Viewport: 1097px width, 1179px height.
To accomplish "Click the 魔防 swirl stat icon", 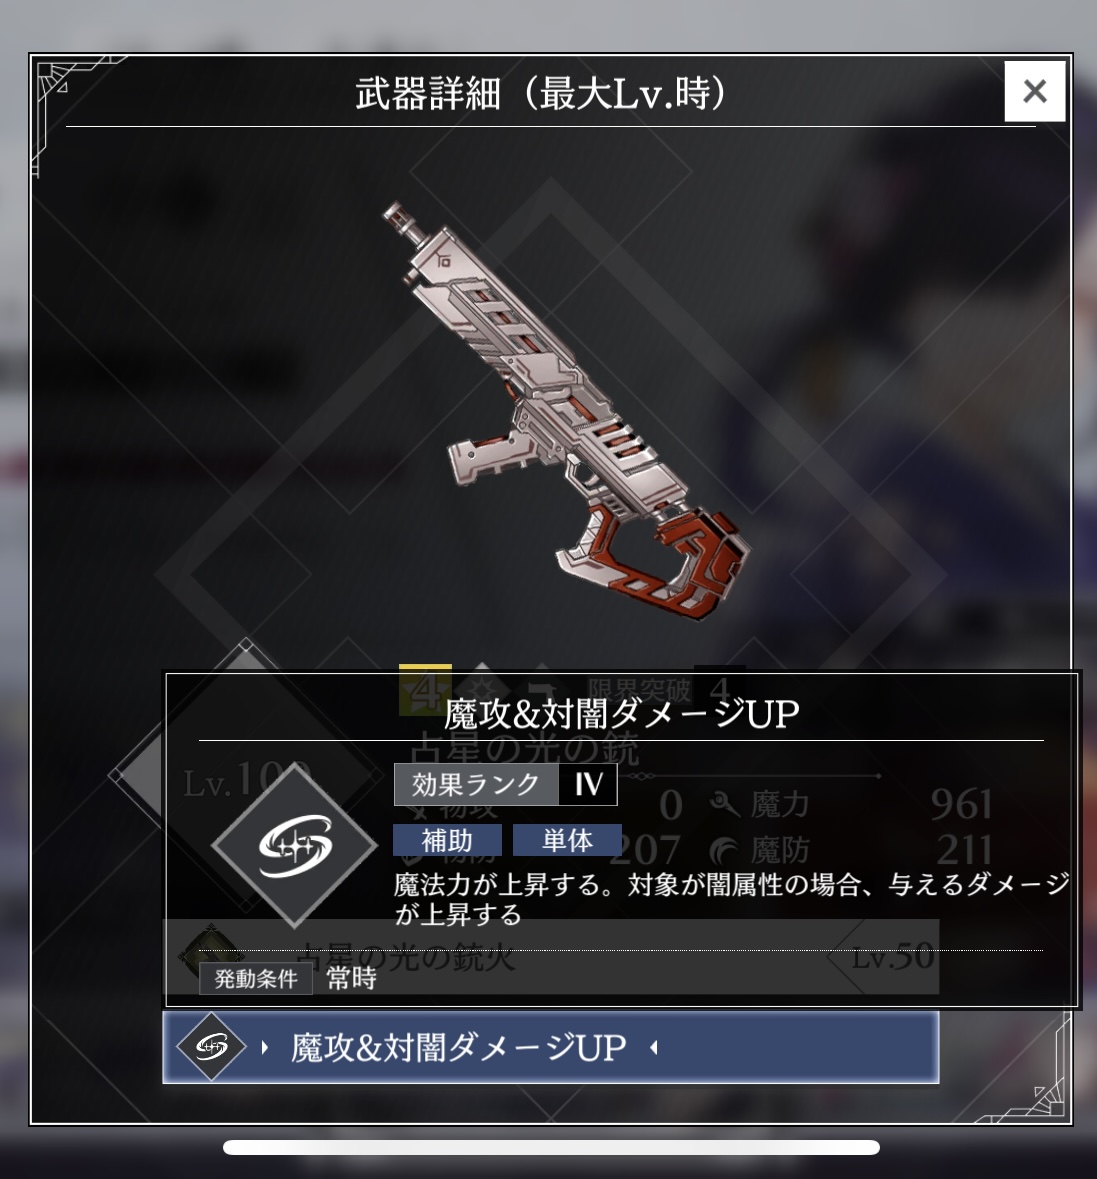I will pos(724,850).
